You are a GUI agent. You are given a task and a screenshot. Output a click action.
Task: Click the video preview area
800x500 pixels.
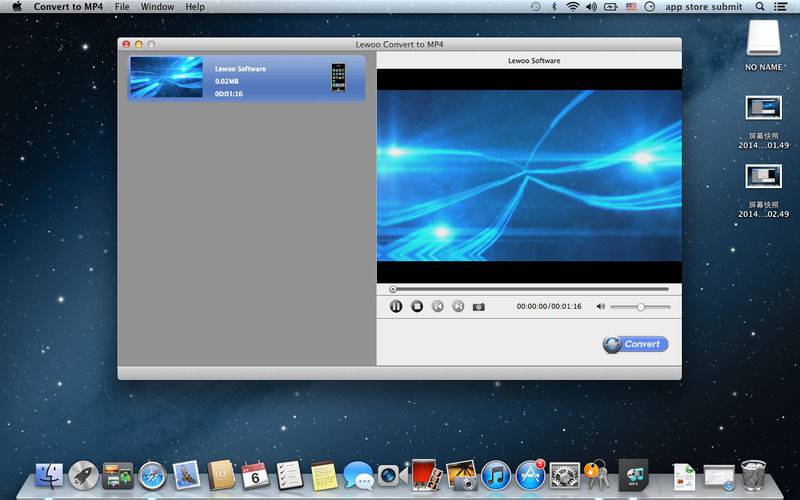529,176
